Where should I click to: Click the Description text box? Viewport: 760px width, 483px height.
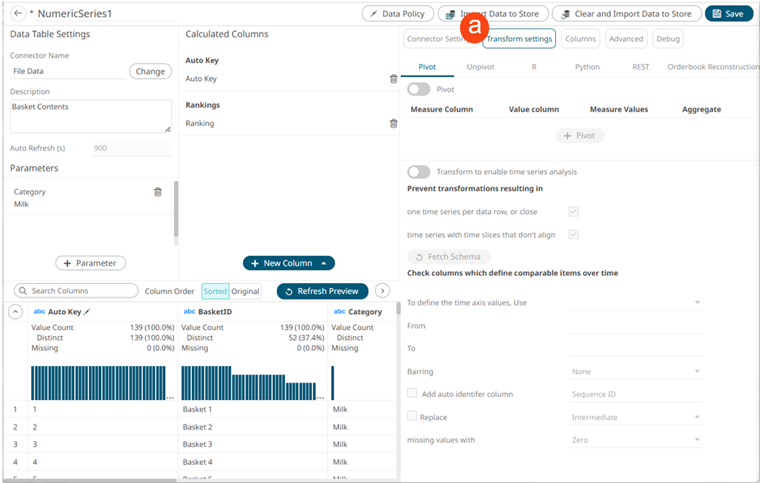(x=90, y=116)
